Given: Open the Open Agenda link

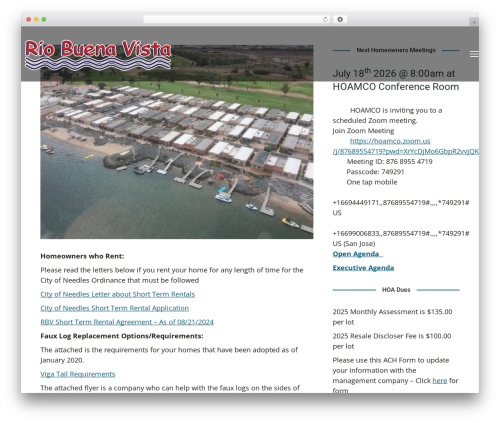Looking at the screenshot, I should pos(357,254).
